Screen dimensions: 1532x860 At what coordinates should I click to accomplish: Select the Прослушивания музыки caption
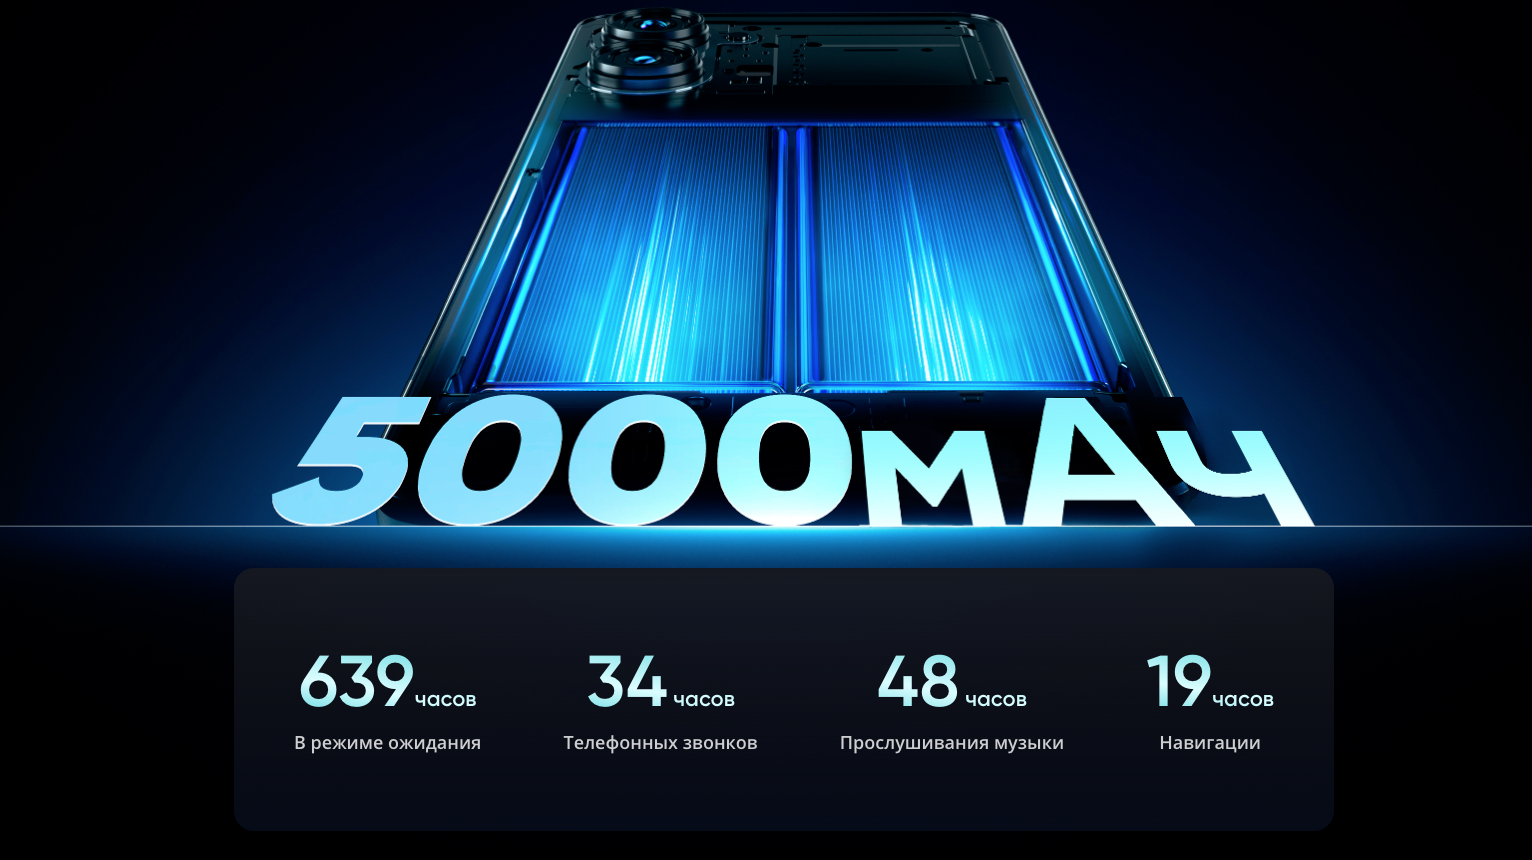(x=951, y=743)
